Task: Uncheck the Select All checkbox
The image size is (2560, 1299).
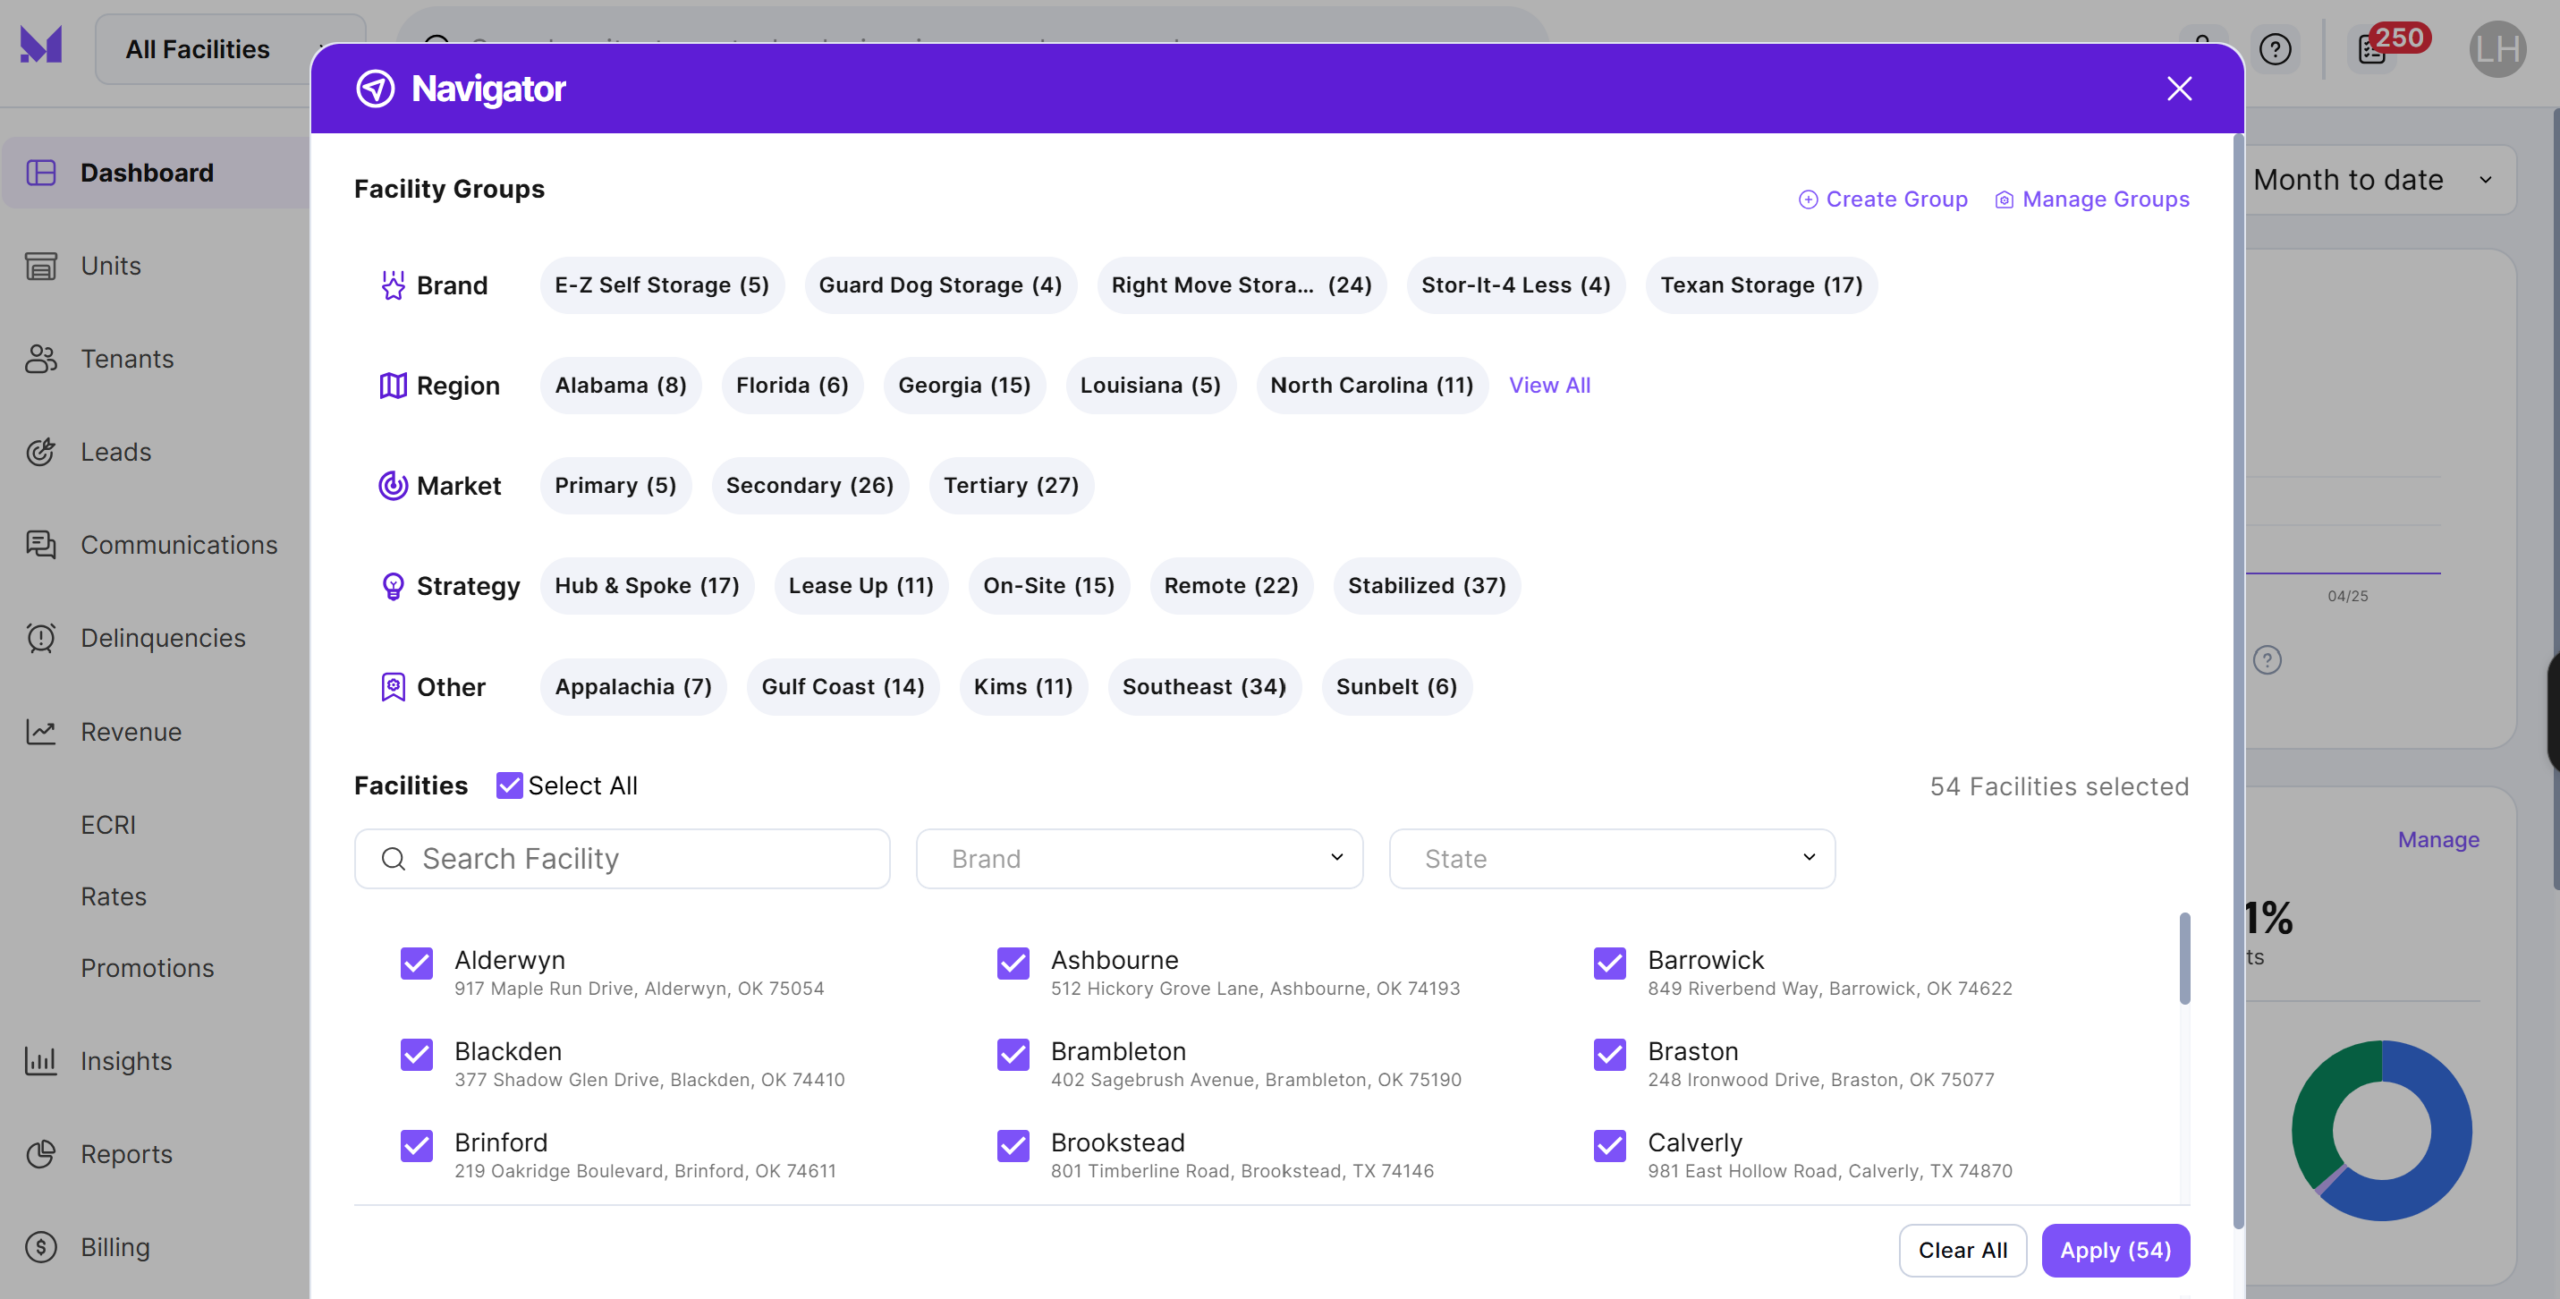Action: click(x=509, y=786)
